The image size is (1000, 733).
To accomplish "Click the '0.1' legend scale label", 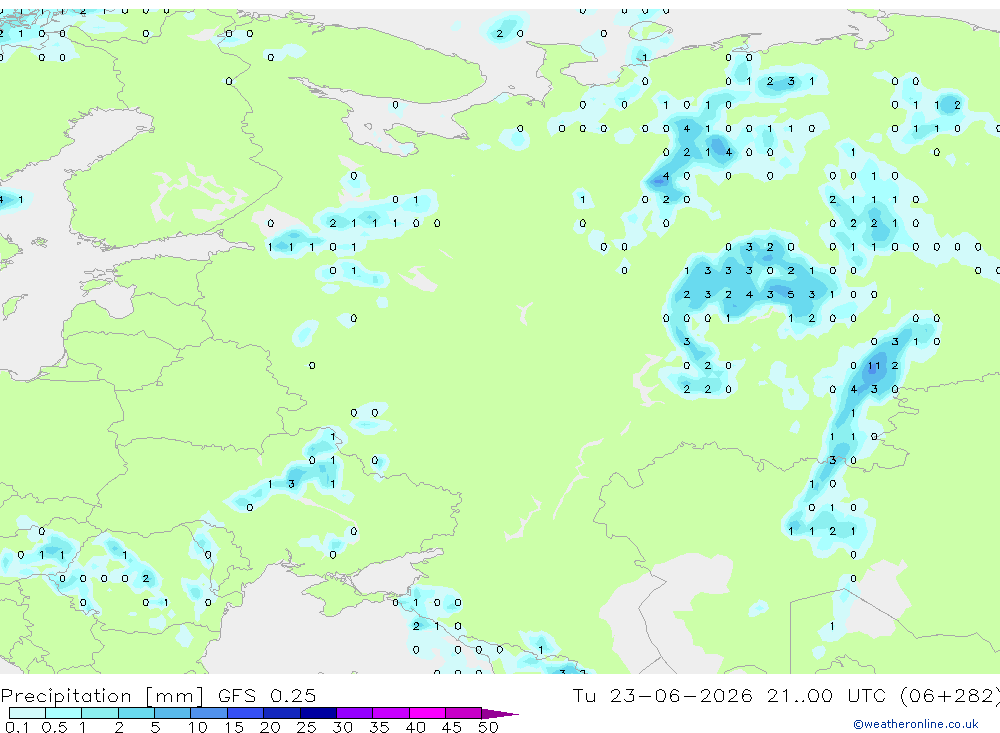I will [x=17, y=727].
